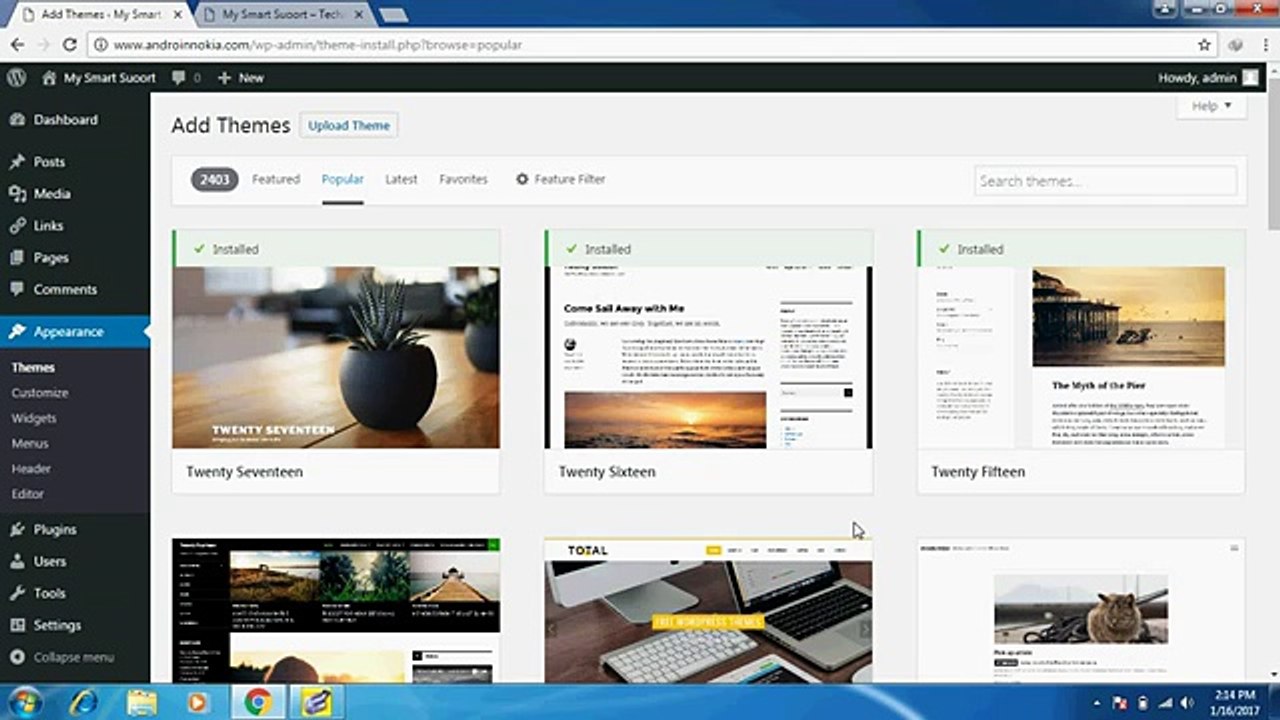The height and width of the screenshot is (720, 1280).
Task: Add new content with plus New
Action: (x=240, y=77)
